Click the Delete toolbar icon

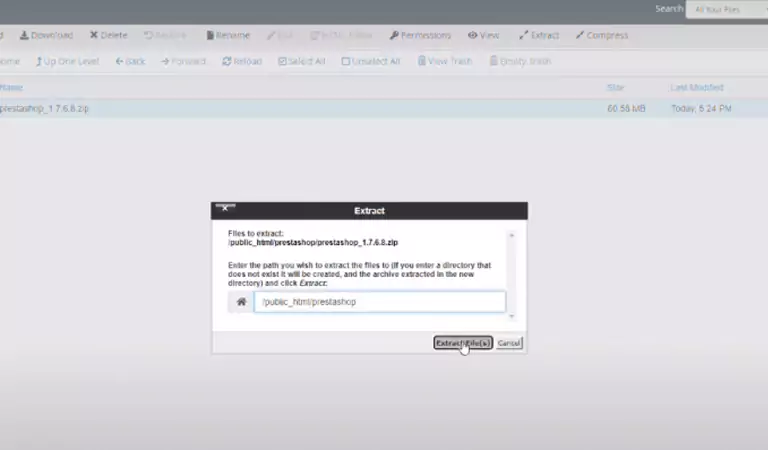click(94, 35)
